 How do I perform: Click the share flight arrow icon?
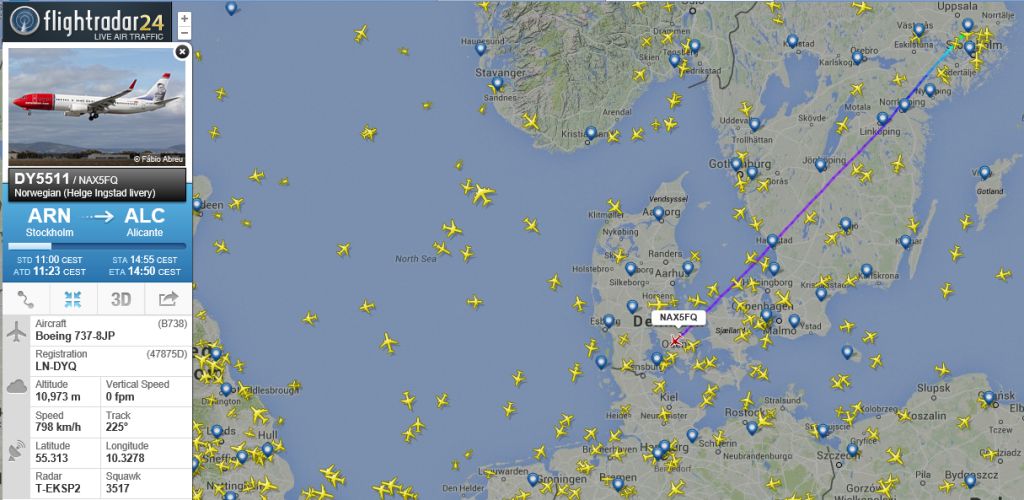pos(168,299)
